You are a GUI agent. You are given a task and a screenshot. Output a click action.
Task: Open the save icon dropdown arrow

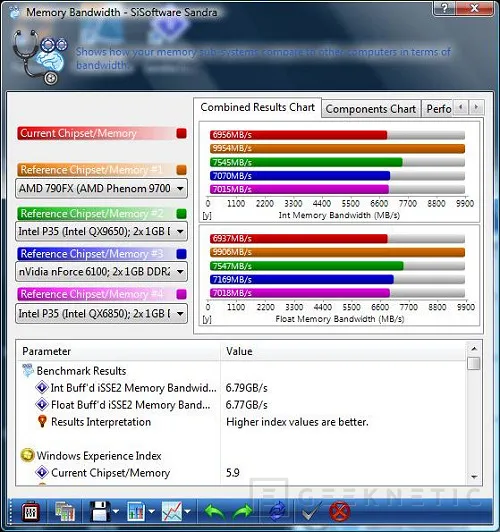116,511
